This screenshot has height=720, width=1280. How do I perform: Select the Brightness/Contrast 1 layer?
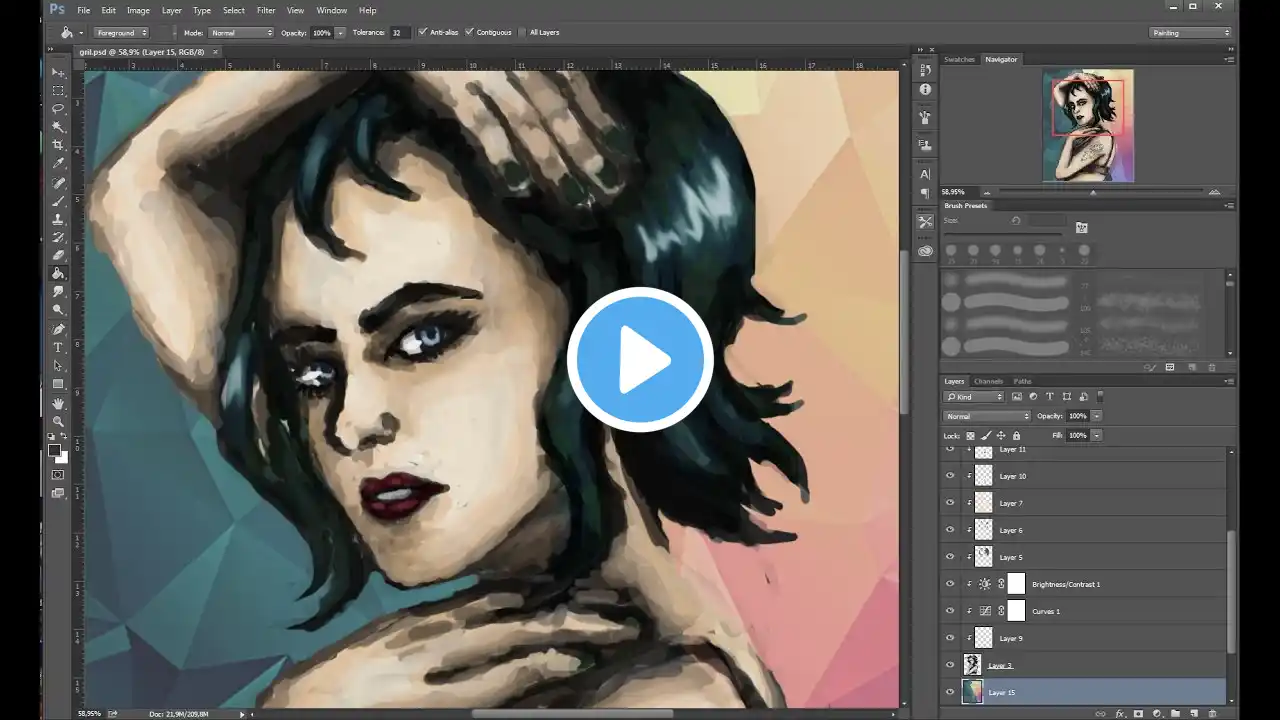(x=1065, y=584)
